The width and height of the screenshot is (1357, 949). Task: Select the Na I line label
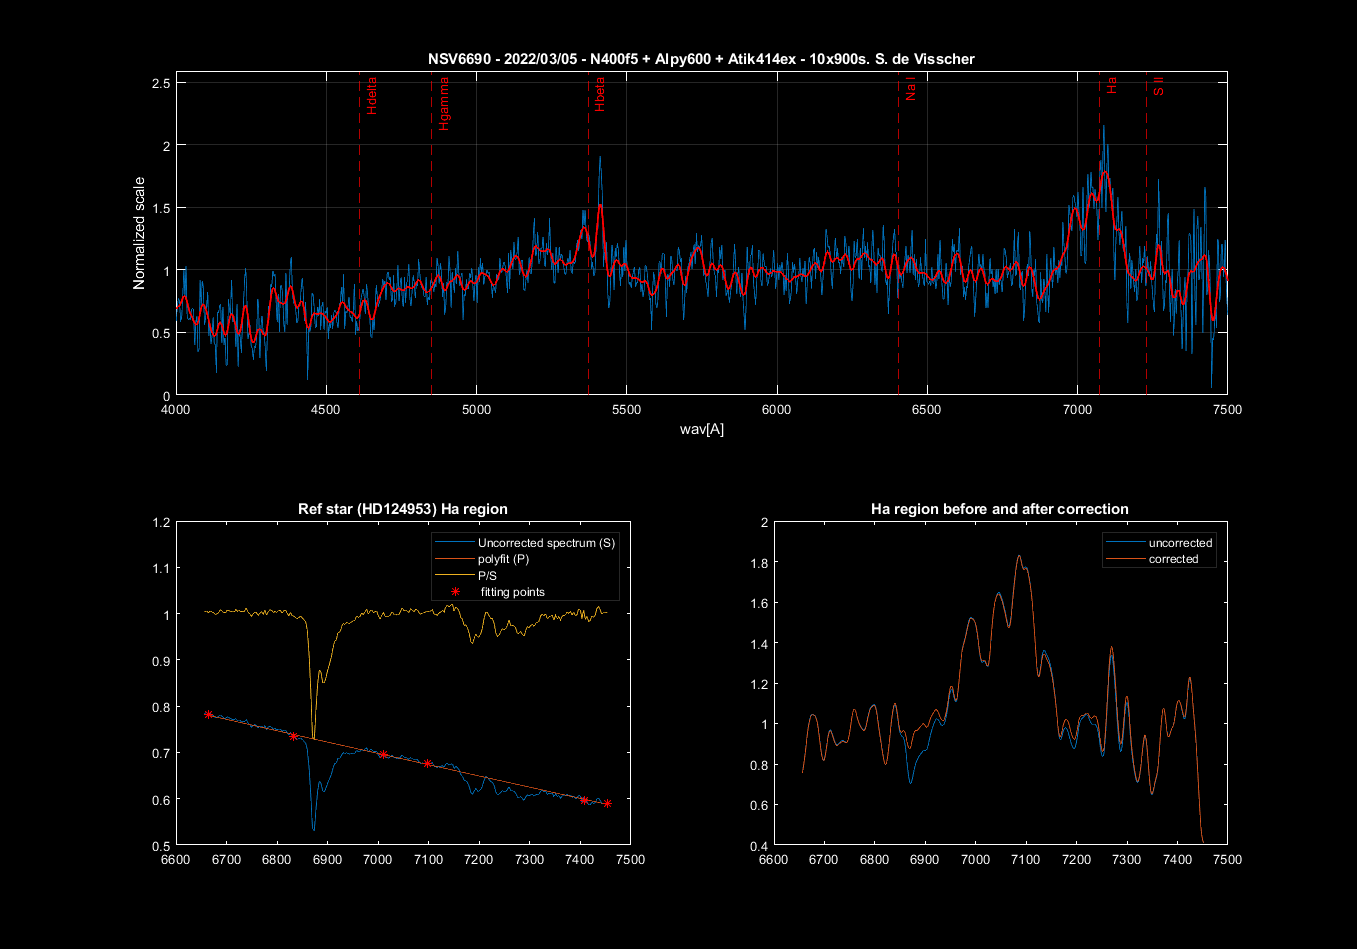point(910,90)
